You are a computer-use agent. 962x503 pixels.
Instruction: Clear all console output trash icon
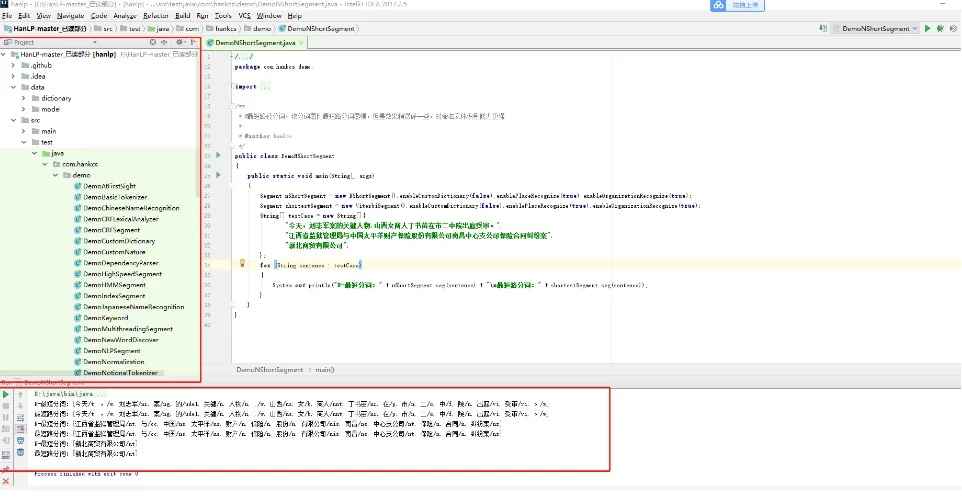click(20, 453)
